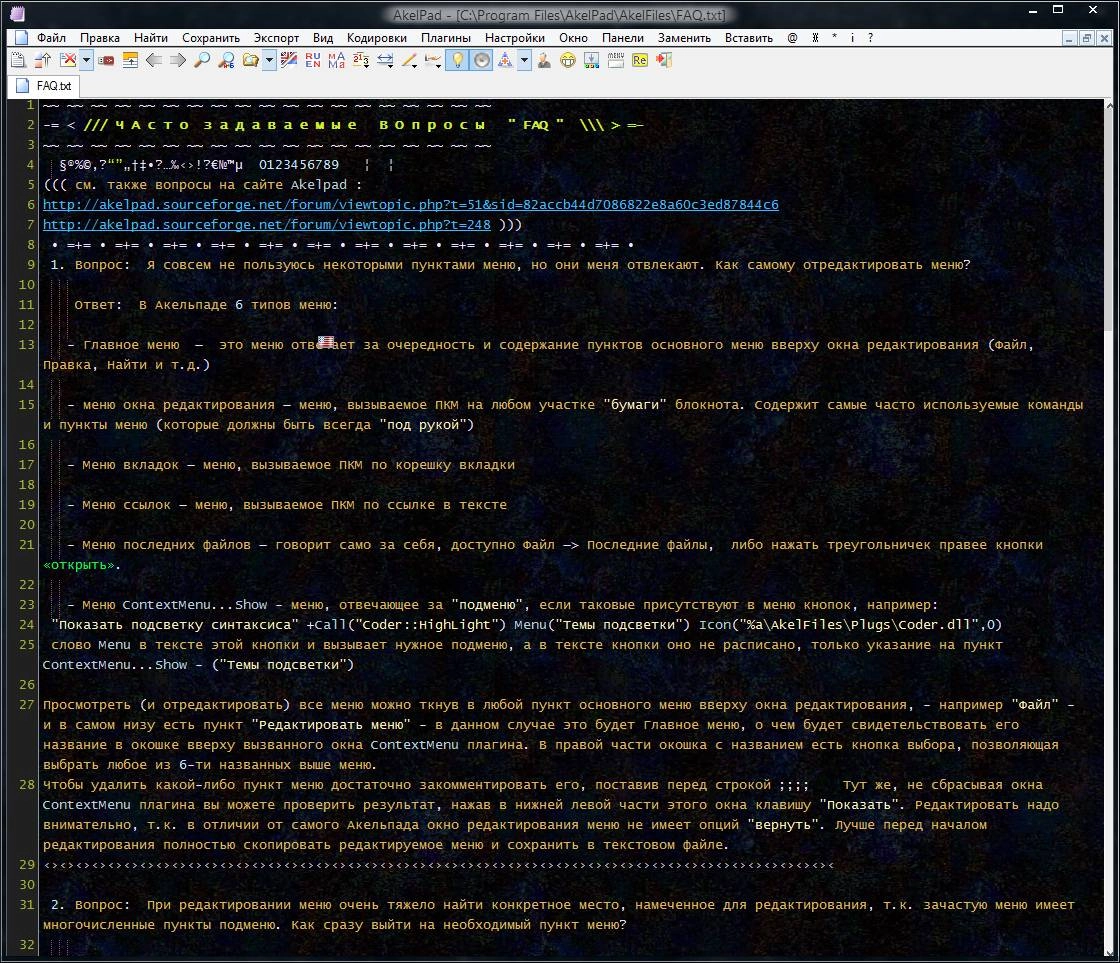Open the pencil marker dropdown icon

pyautogui.click(x=409, y=61)
